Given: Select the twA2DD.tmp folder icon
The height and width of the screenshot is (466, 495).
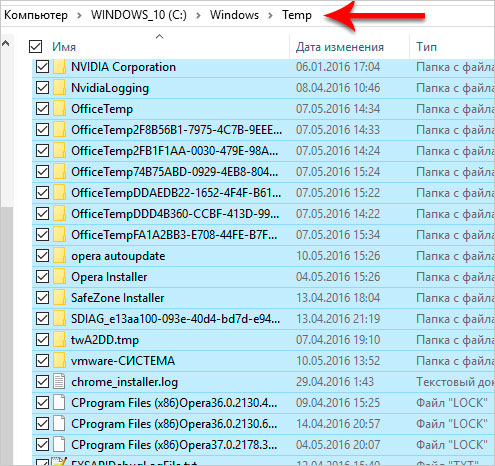Looking at the screenshot, I should [x=60, y=340].
